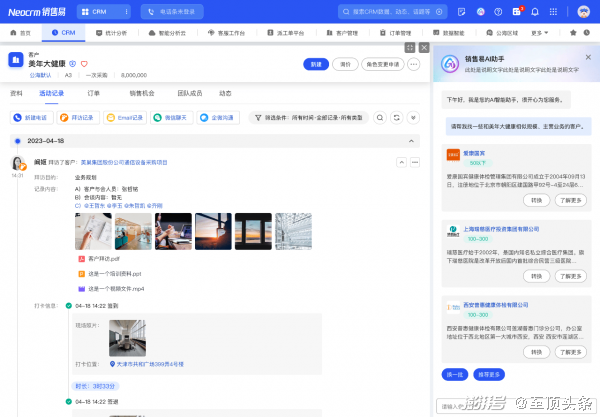
Task: Select the 团队成员 tab
Action: tap(189, 92)
